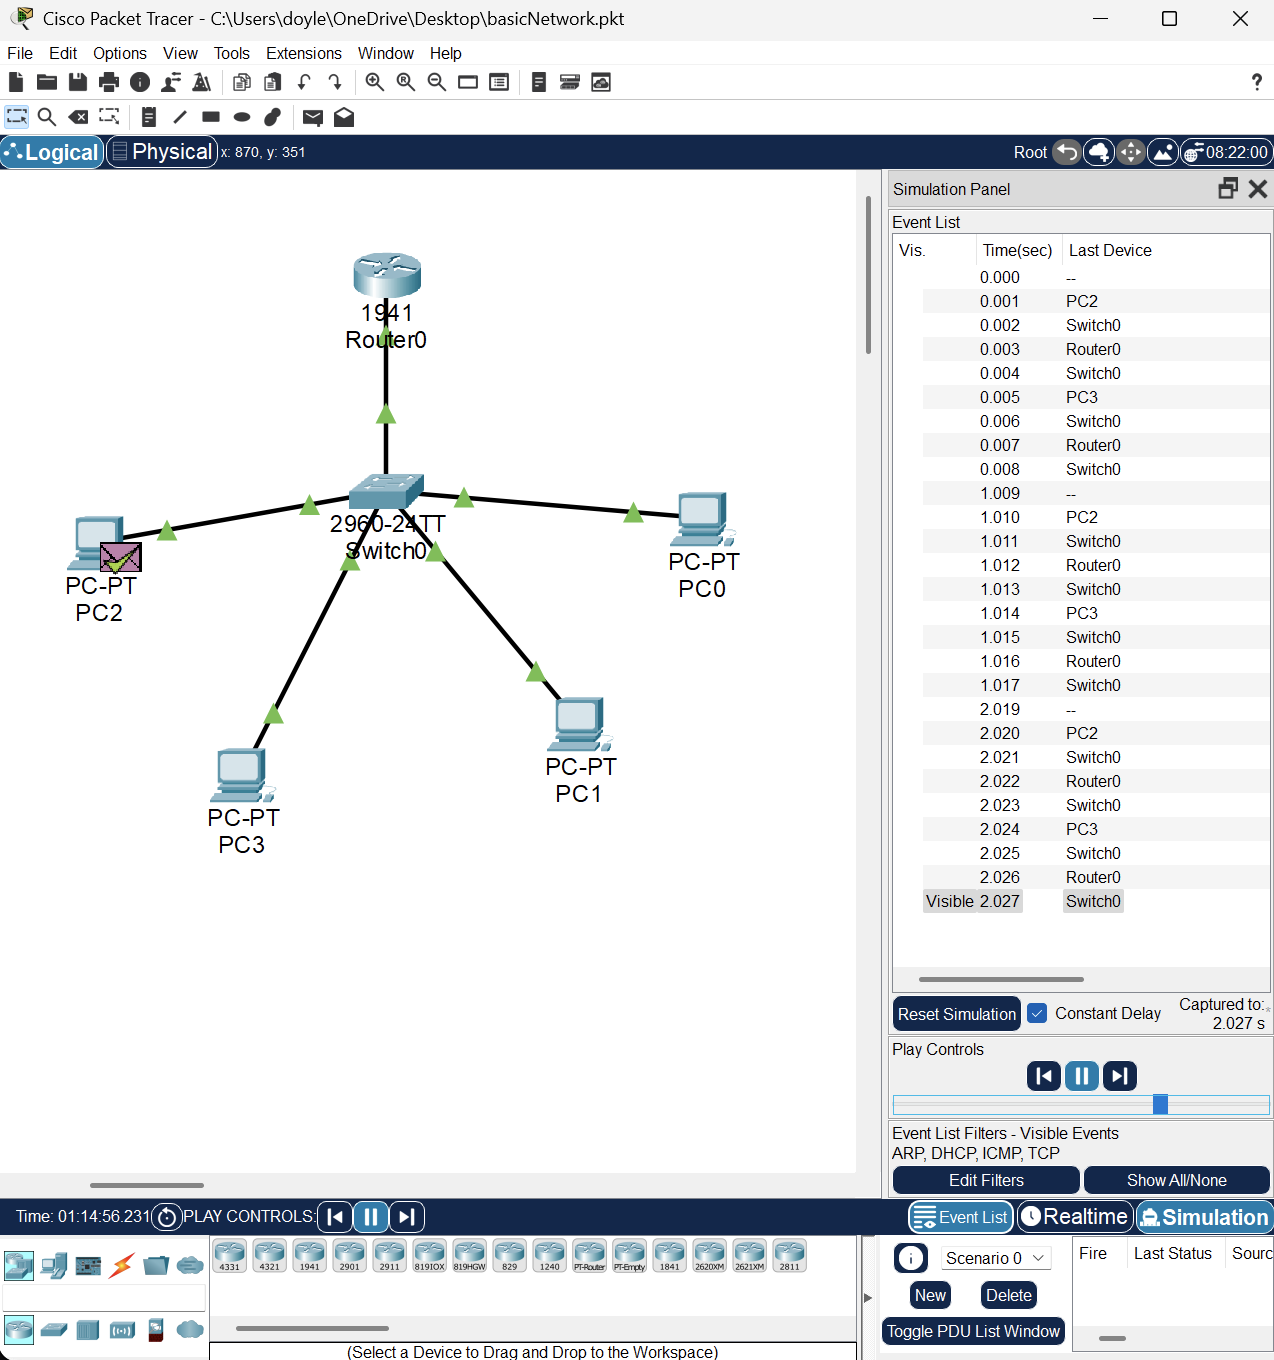This screenshot has width=1274, height=1360.
Task: Select End Devices category icon
Action: [x=54, y=1266]
